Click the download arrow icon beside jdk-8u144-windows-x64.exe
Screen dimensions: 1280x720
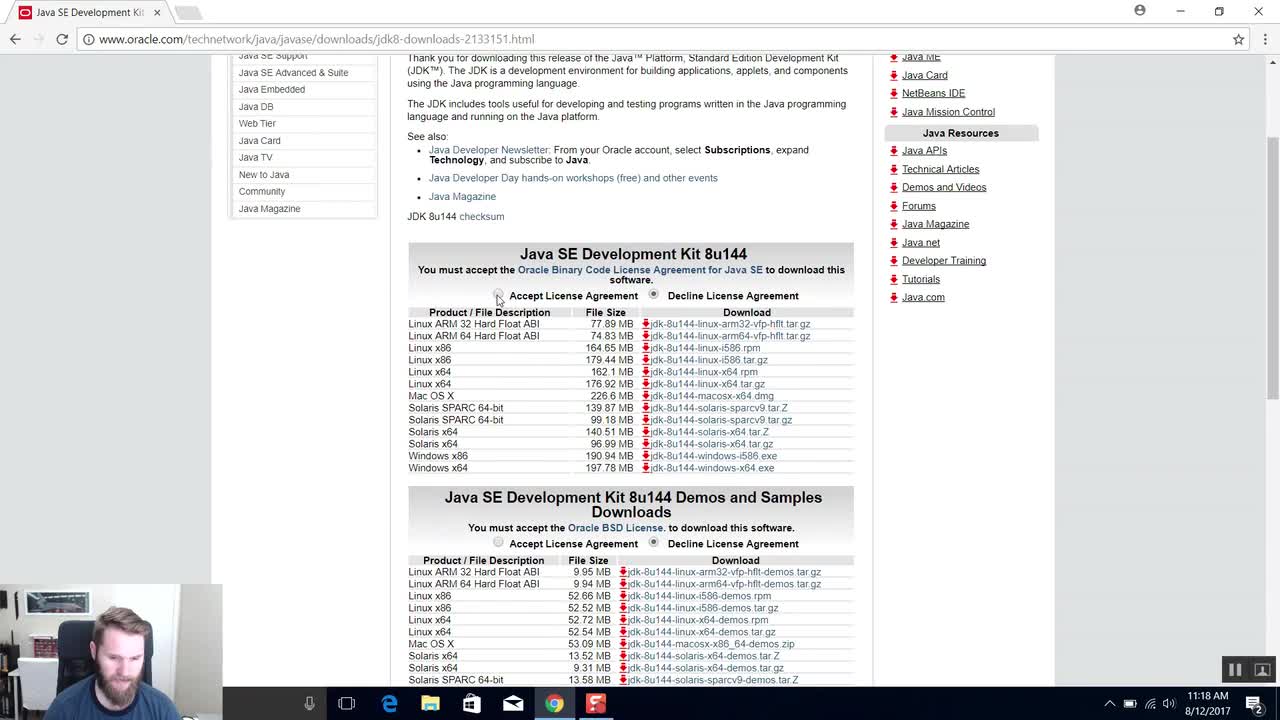click(646, 468)
